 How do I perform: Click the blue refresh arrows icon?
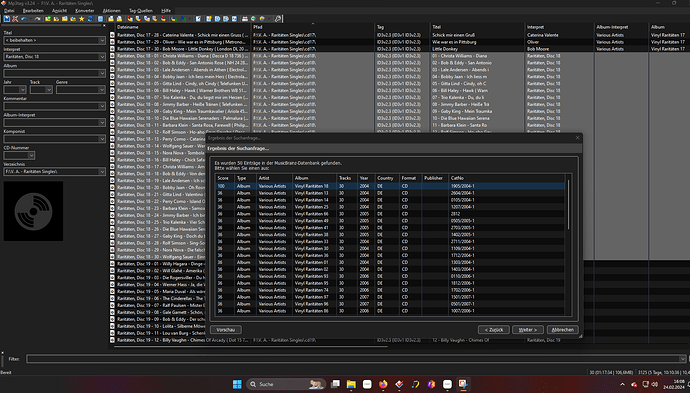coord(90,19)
